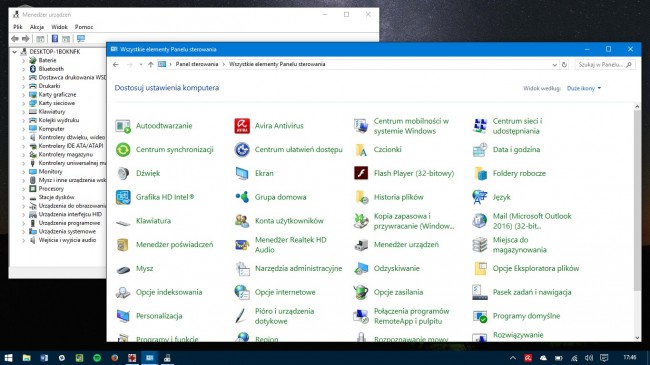Image resolution: width=650 pixels, height=365 pixels.
Task: Expand Monitory node in Device Manager
Action: click(x=24, y=172)
